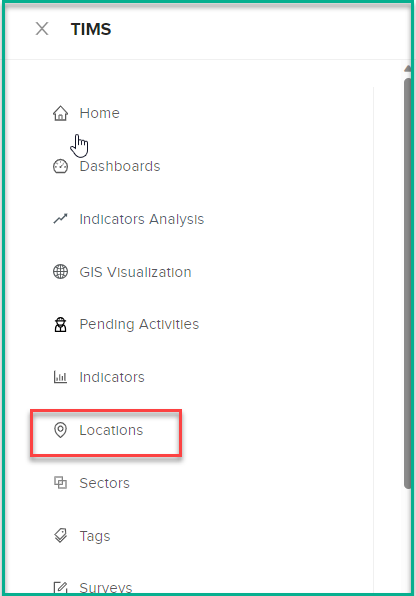Click the Sectors overlapping squares icon

coord(60,483)
